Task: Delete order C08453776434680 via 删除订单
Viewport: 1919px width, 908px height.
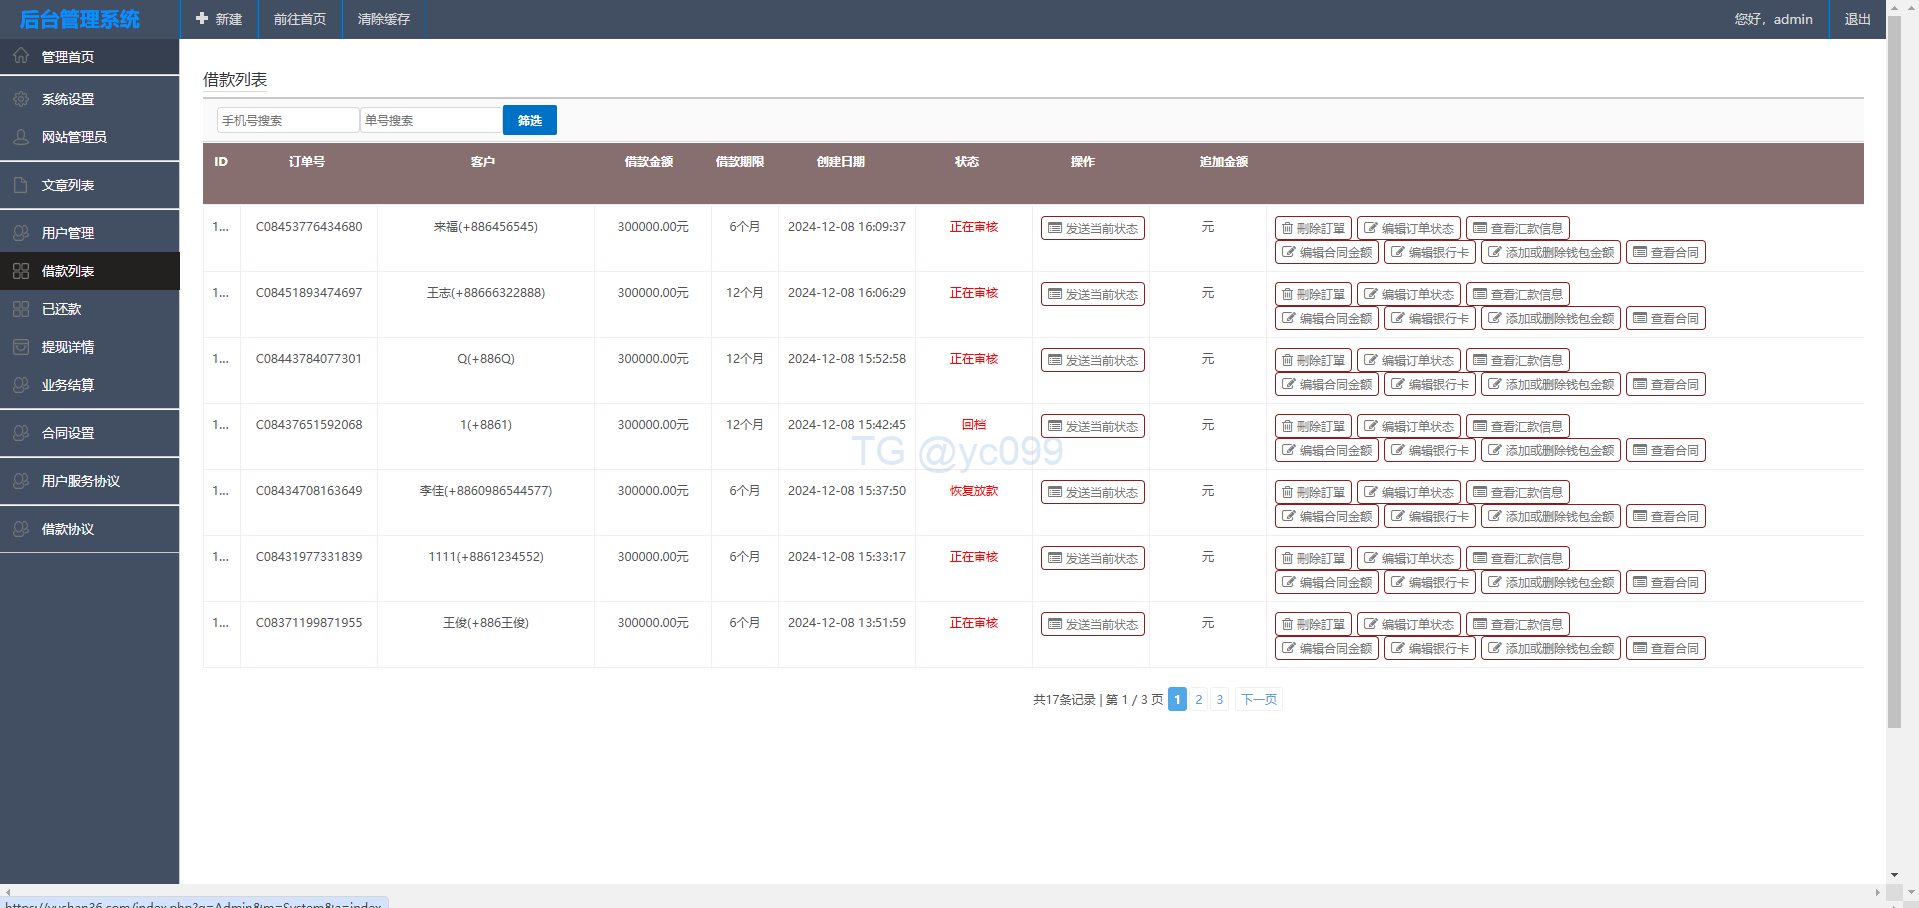Action: click(1313, 229)
